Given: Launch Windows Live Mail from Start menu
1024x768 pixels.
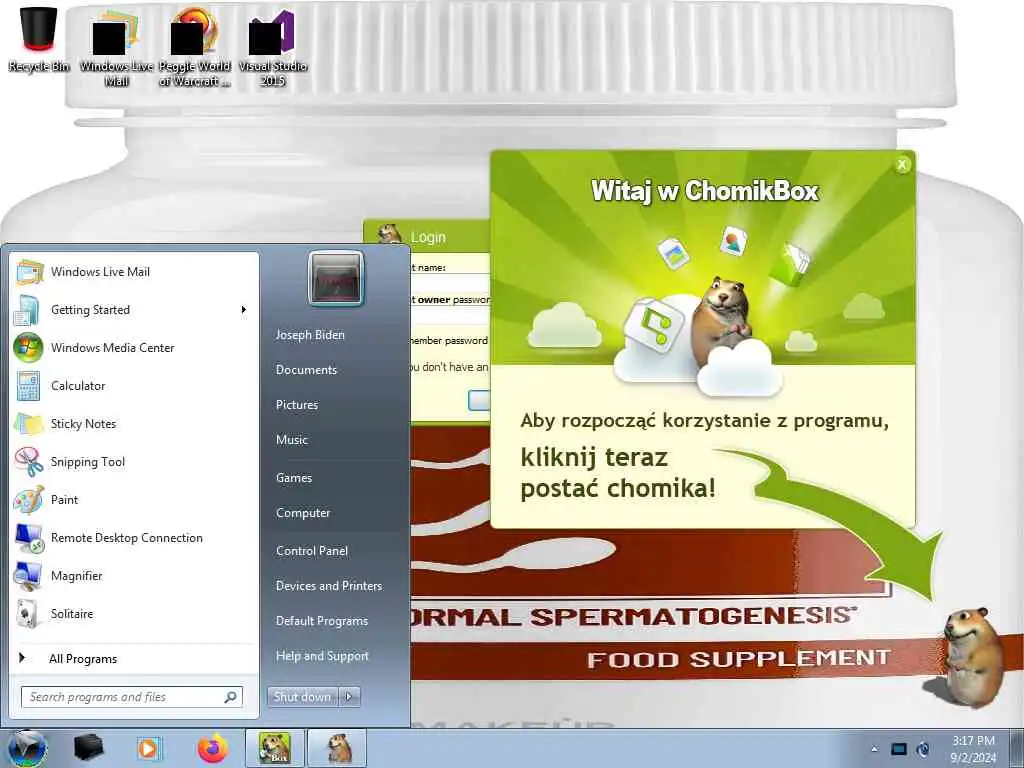Looking at the screenshot, I should (135, 272).
